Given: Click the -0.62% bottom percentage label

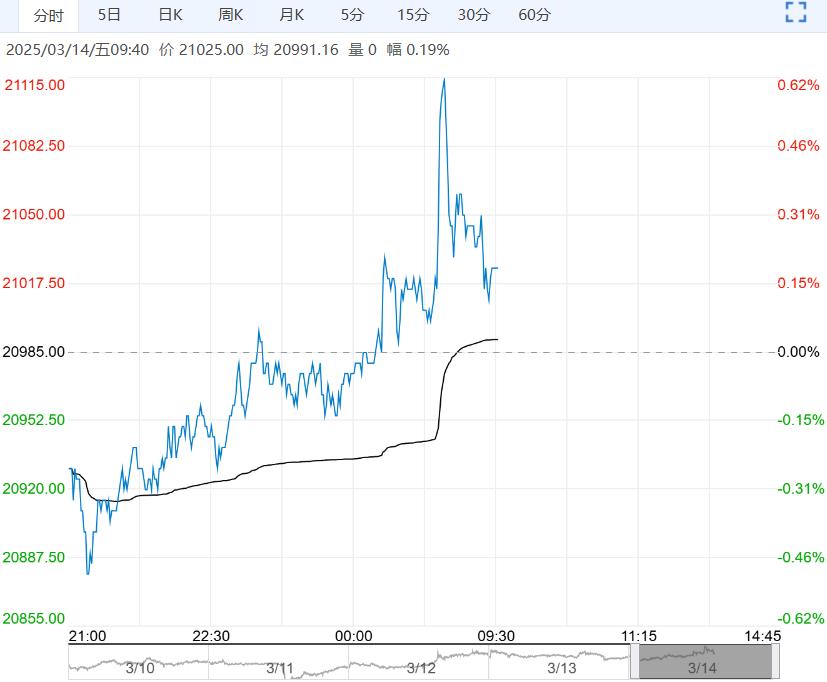Looking at the screenshot, I should coord(801,618).
